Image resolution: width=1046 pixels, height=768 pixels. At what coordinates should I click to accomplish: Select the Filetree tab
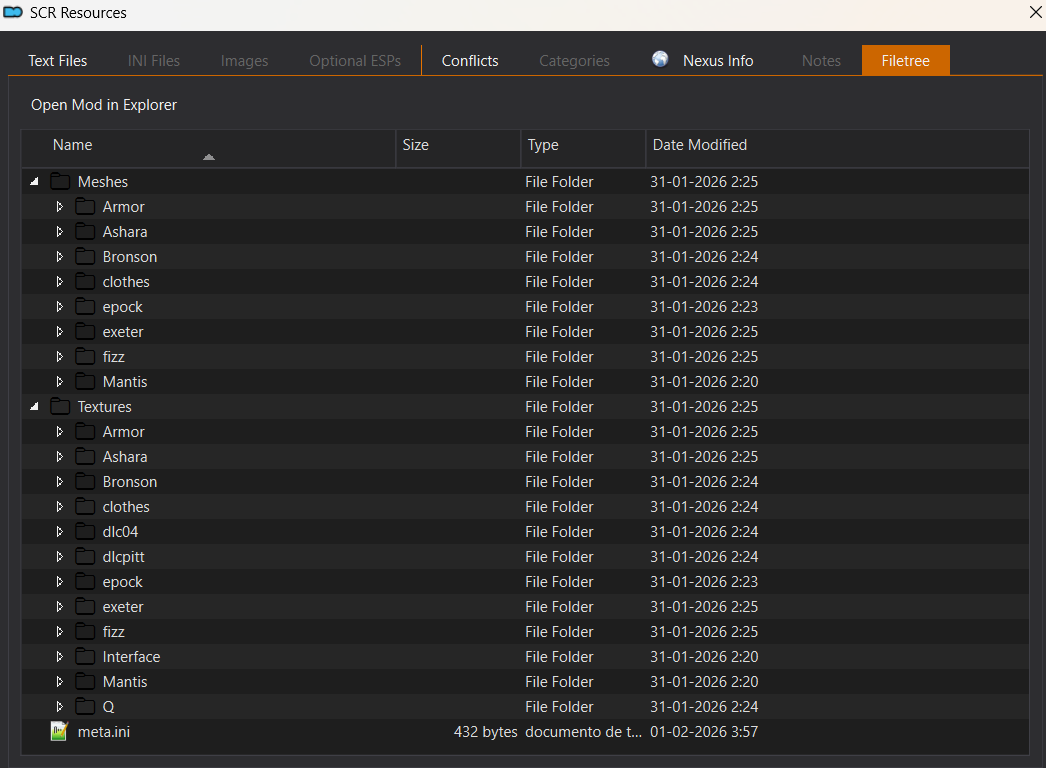pyautogui.click(x=905, y=61)
